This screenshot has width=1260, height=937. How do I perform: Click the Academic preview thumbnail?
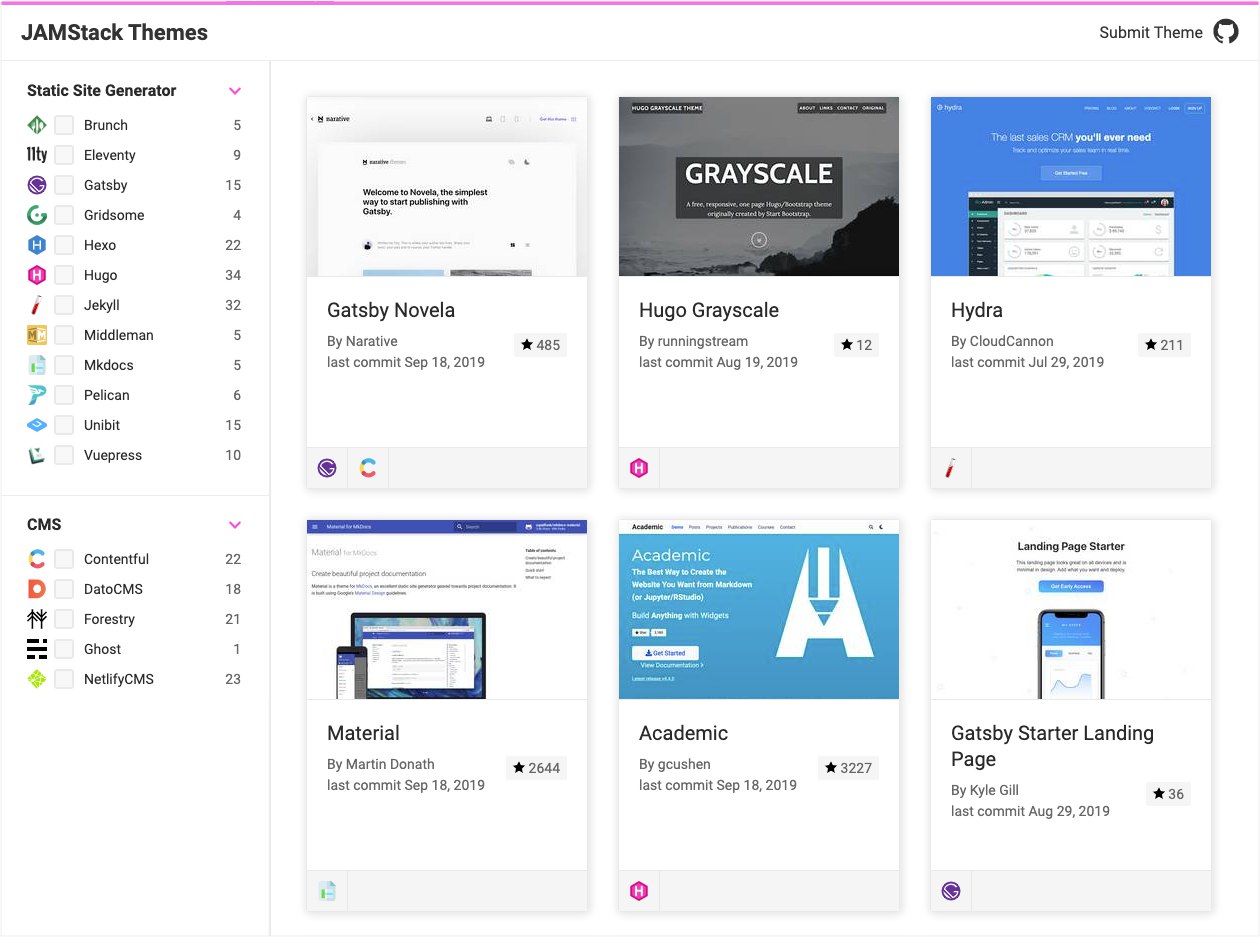pos(759,609)
